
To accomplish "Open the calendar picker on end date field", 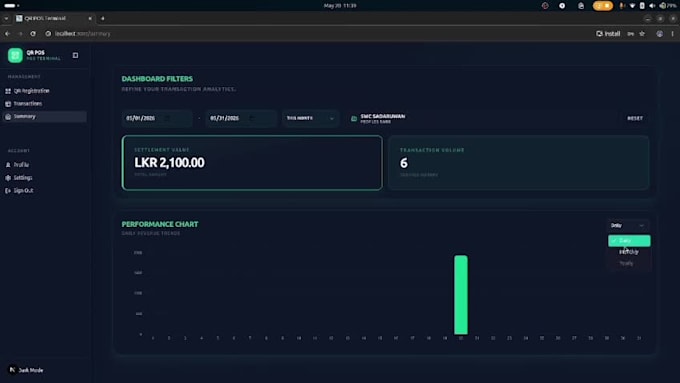I will click(252, 118).
